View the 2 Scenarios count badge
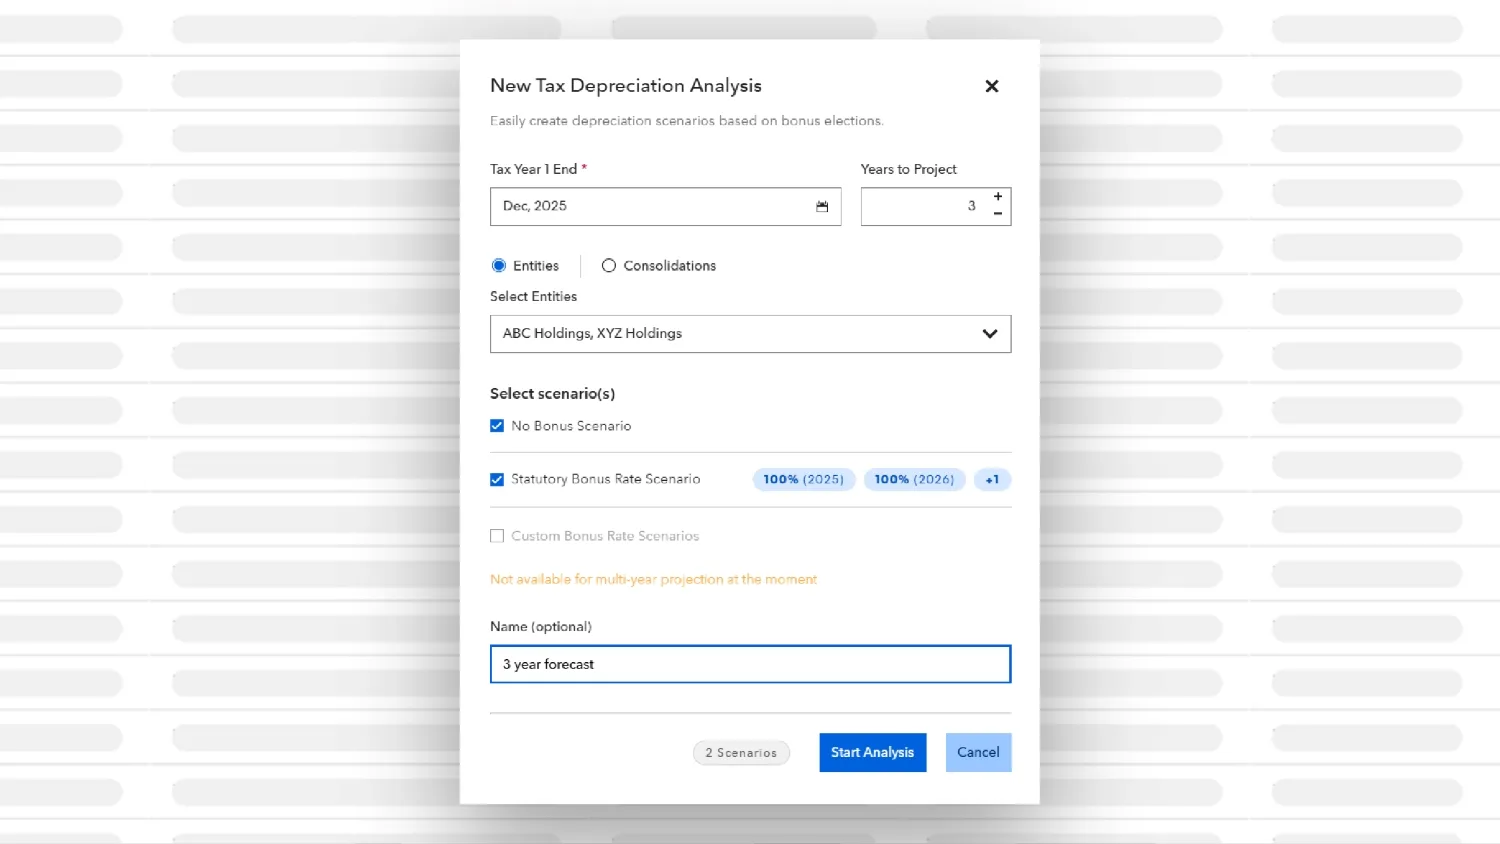Viewport: 1500px width, 844px height. click(741, 753)
